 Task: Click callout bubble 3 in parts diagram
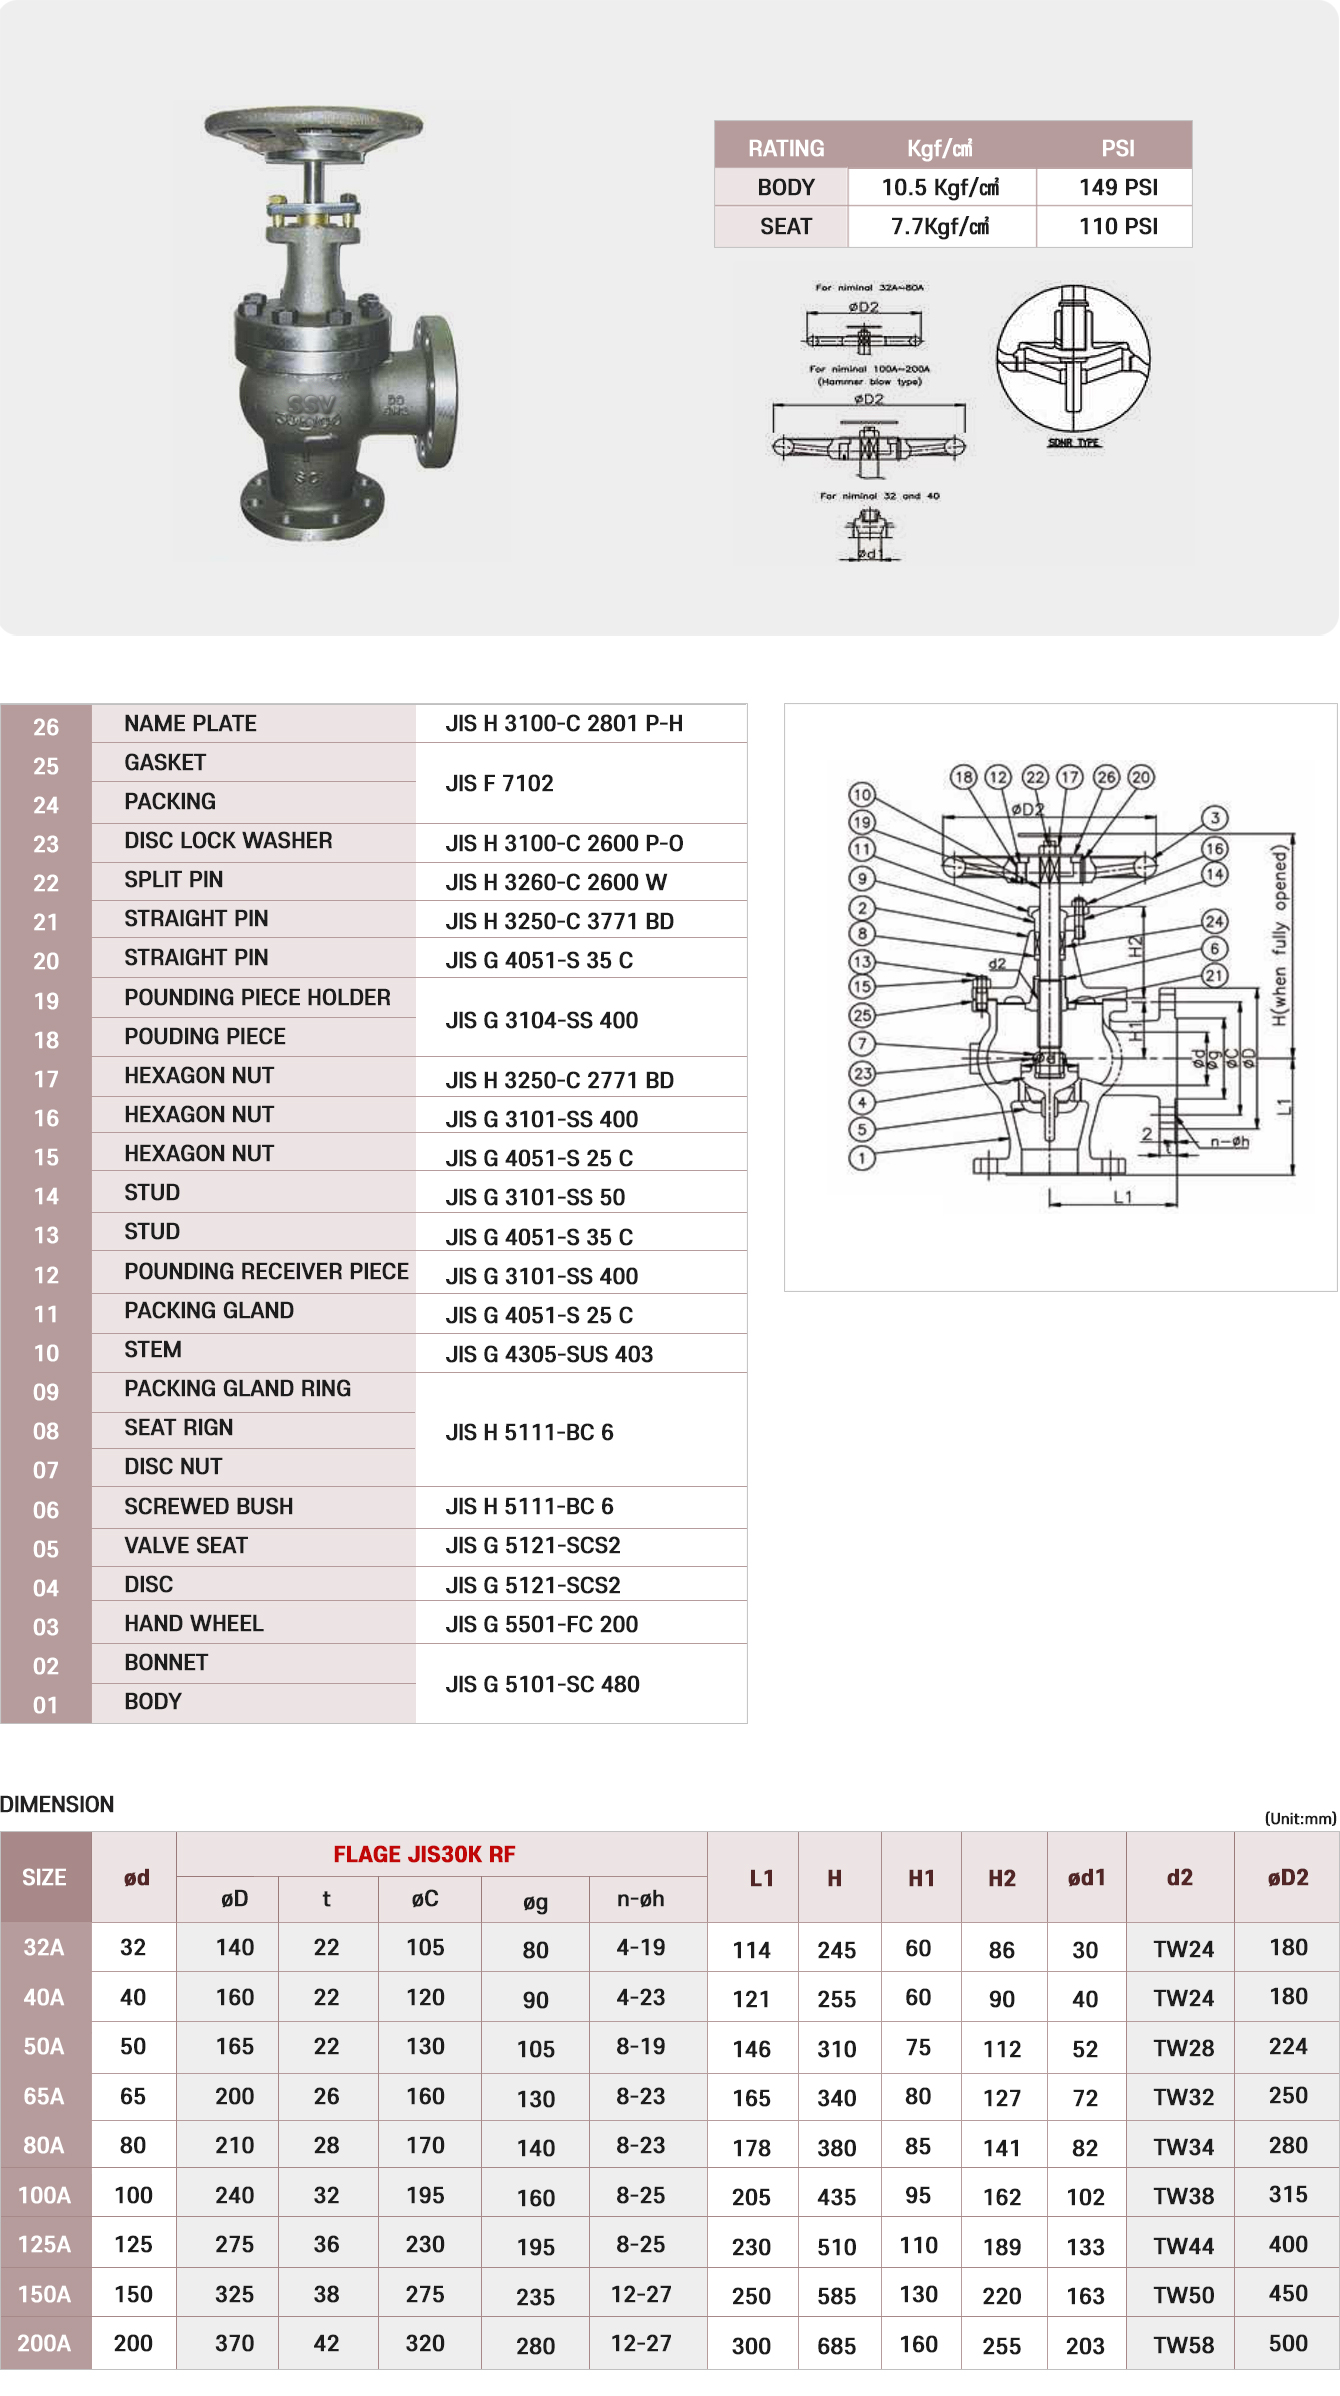pos(1215,818)
